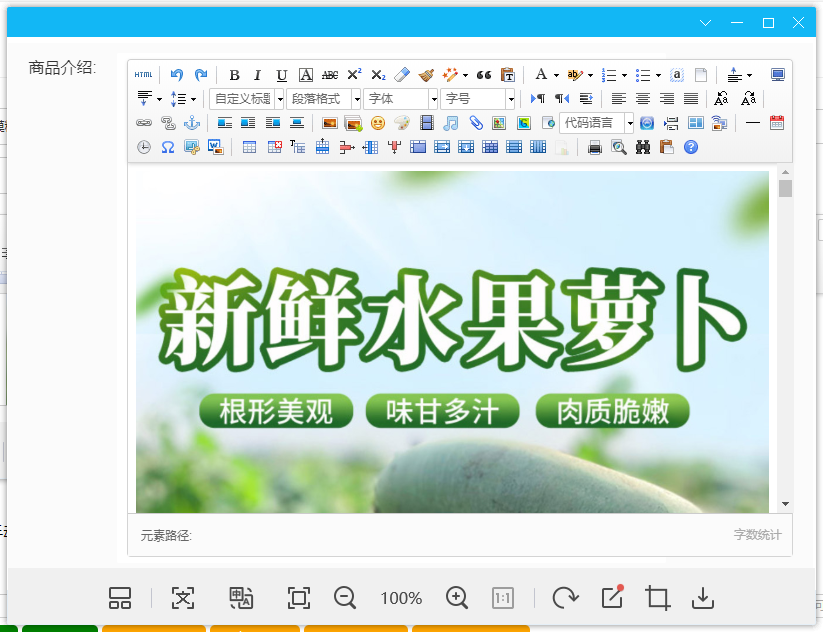
Task: Insert an emoticon using the smiley icon
Action: click(378, 123)
